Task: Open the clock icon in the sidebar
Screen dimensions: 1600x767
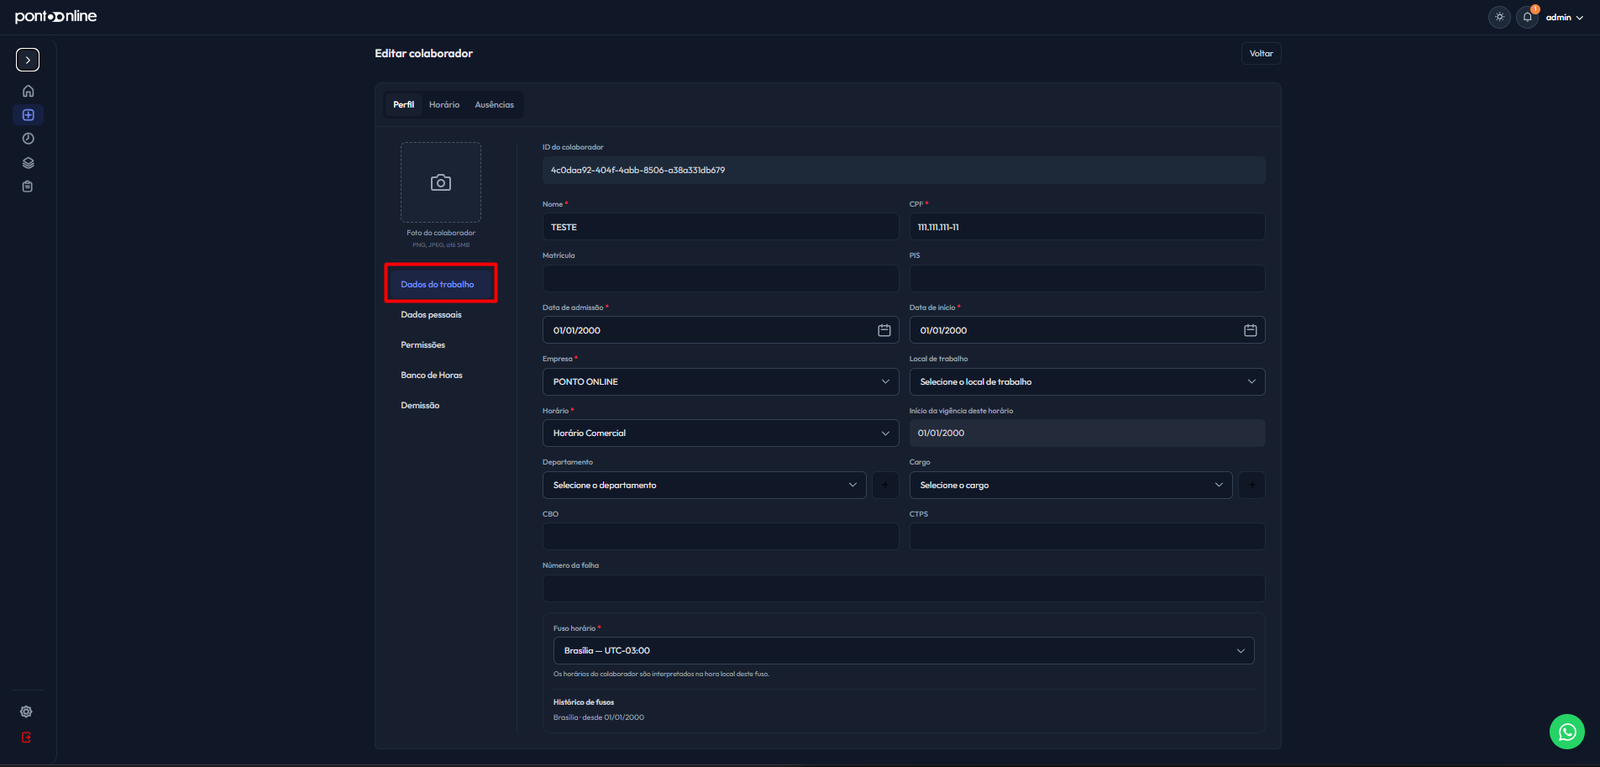Action: tap(28, 139)
